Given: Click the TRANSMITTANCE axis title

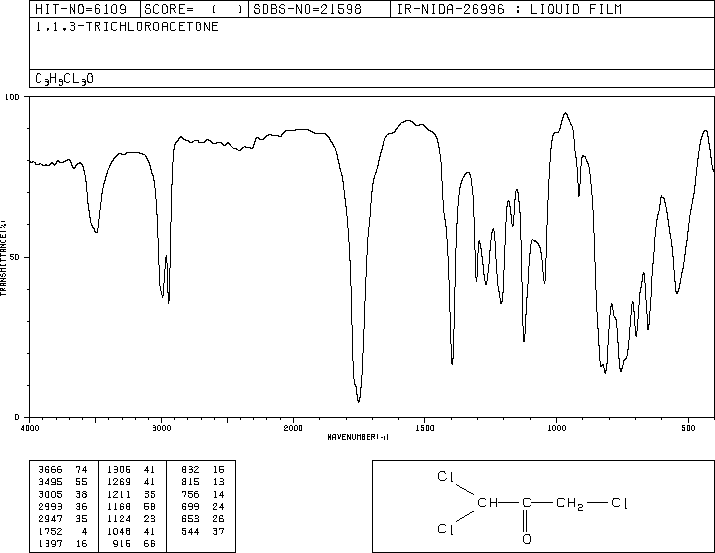Looking at the screenshot, I should tap(3, 258).
